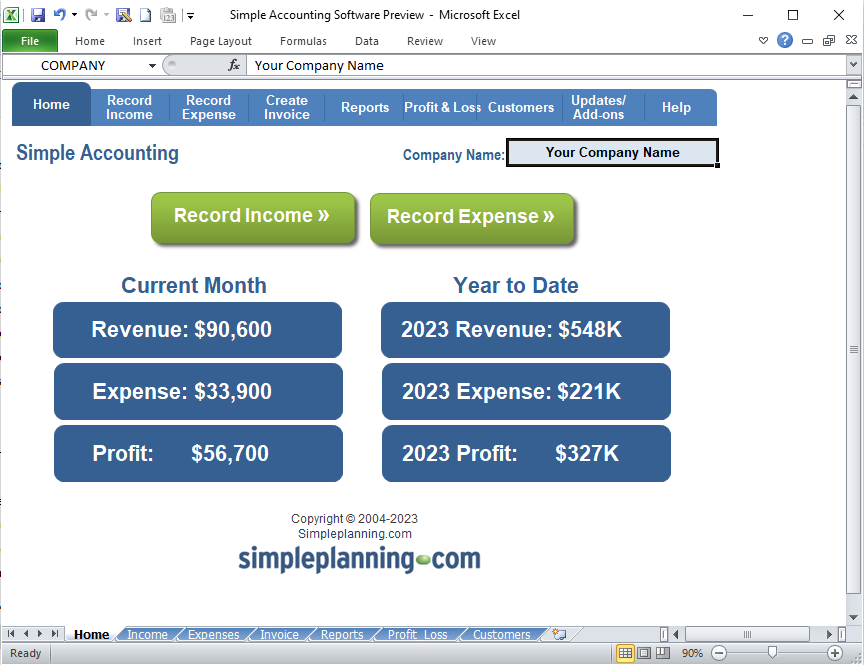Select the Your Company Name cell
Screen dimensions: 864x665
click(x=612, y=153)
